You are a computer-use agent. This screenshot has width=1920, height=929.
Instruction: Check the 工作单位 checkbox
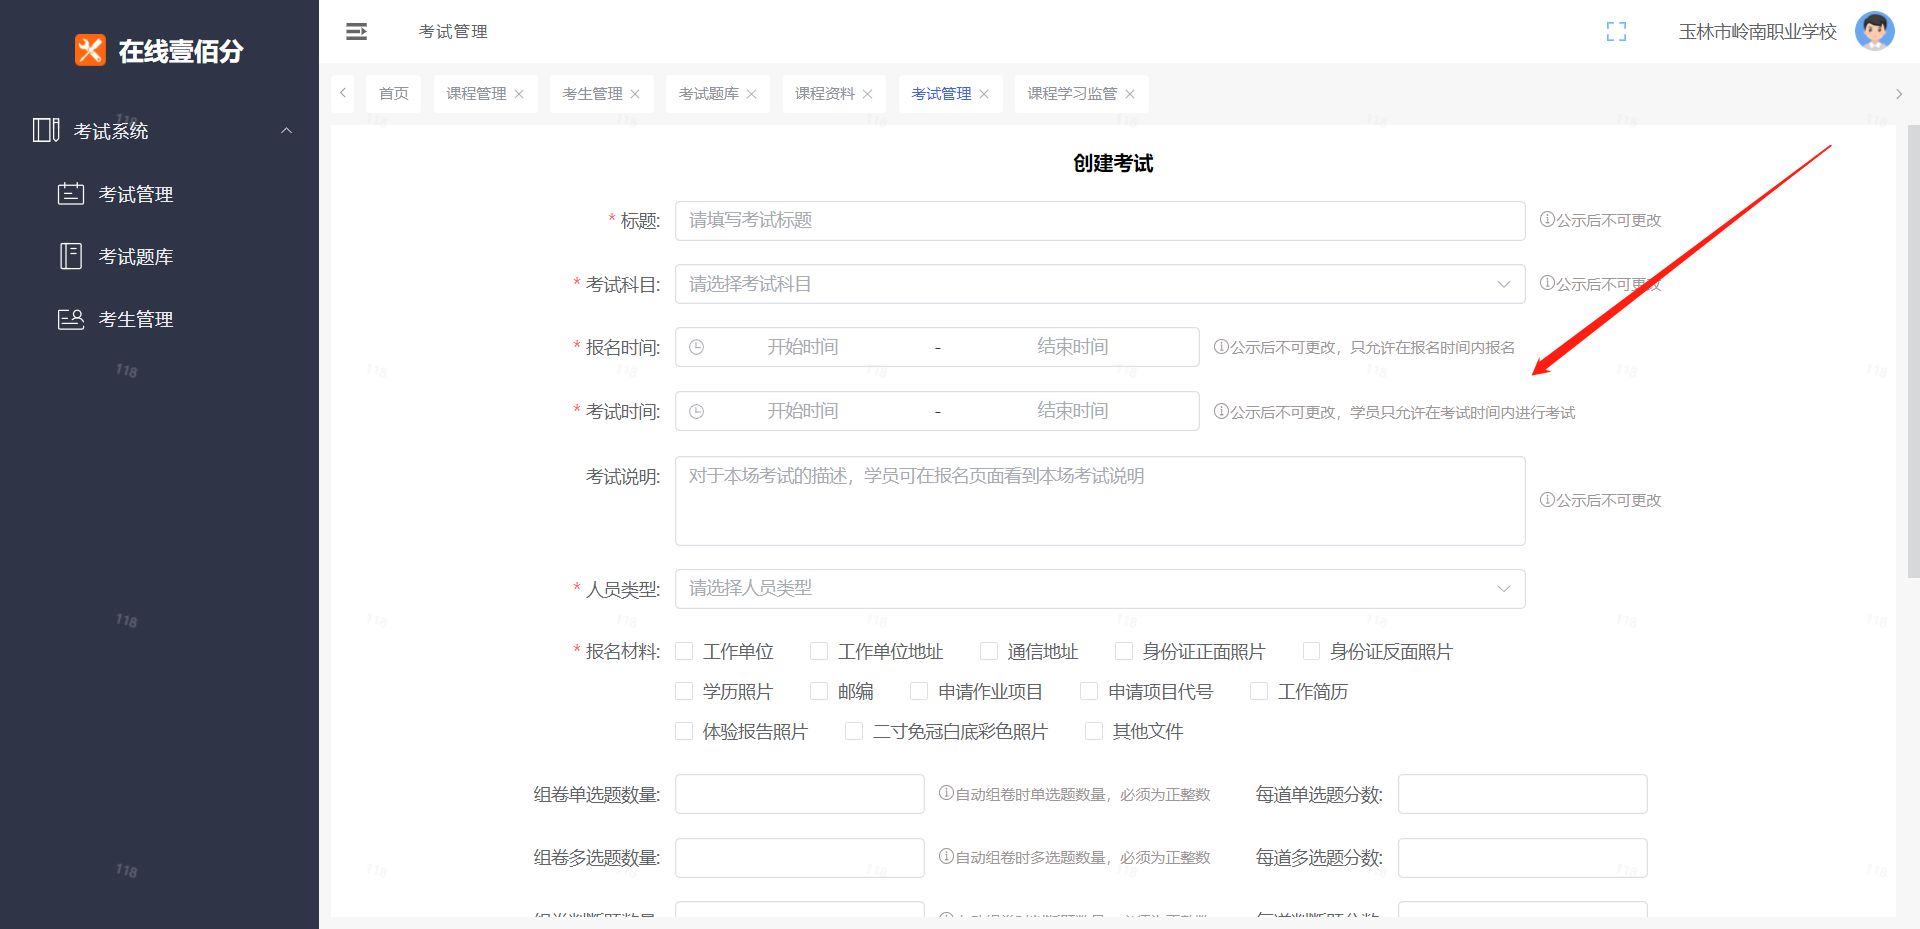[684, 651]
